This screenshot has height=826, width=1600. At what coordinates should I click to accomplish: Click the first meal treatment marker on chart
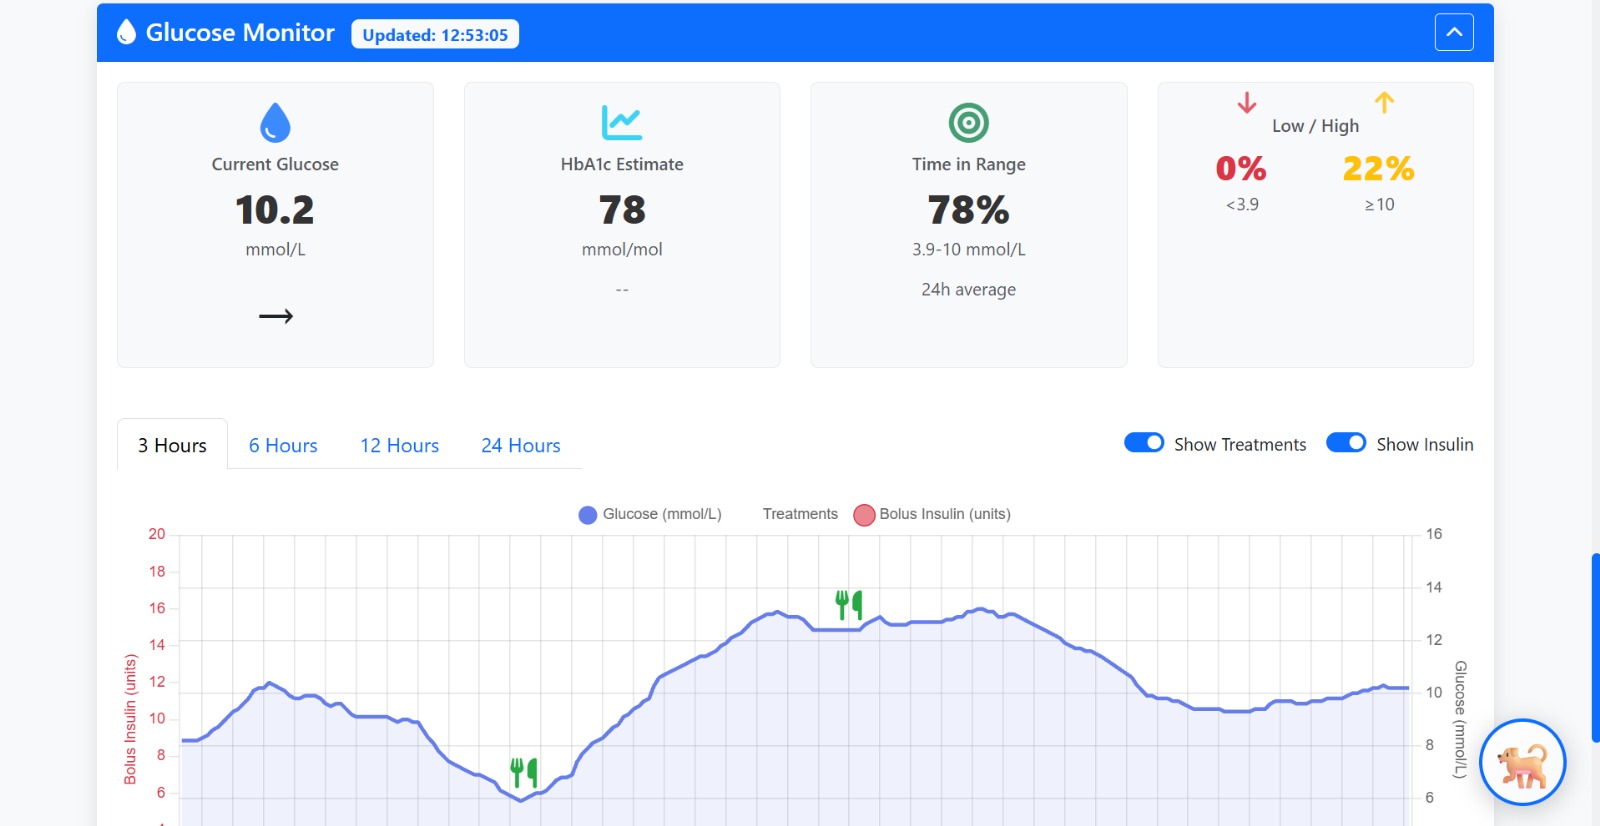coord(524,772)
